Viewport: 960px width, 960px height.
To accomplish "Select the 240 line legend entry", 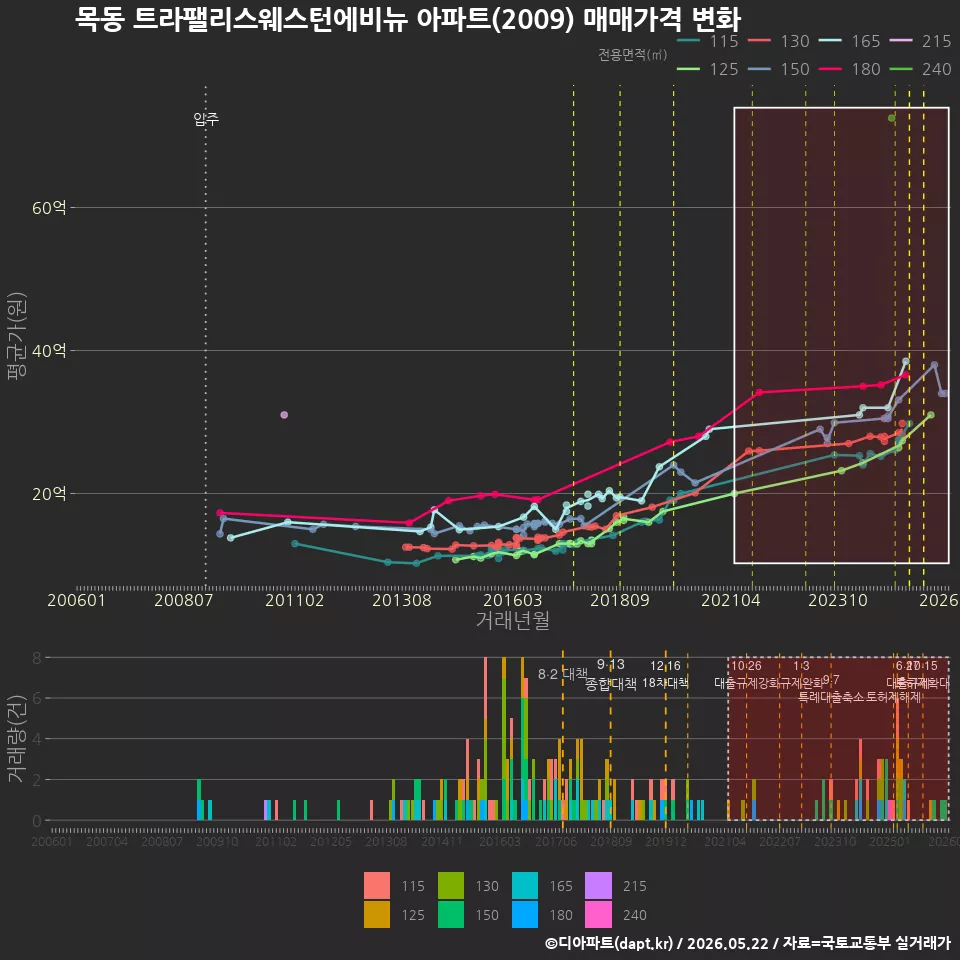I will point(921,69).
